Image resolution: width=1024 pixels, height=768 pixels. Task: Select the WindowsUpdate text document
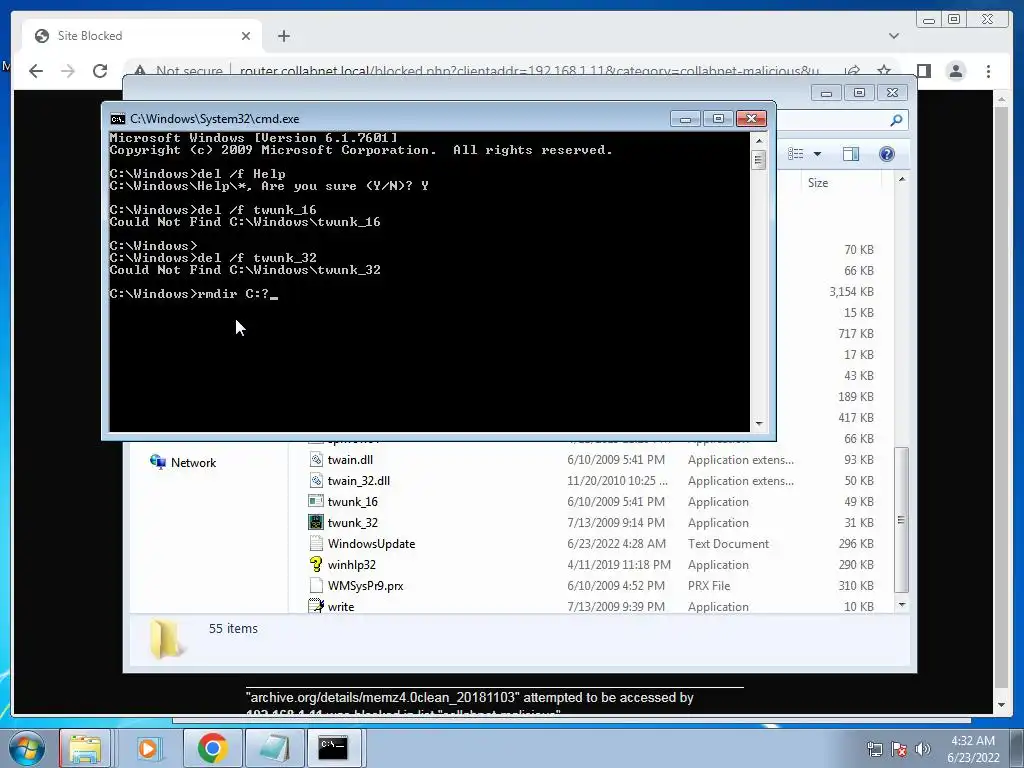(x=371, y=543)
